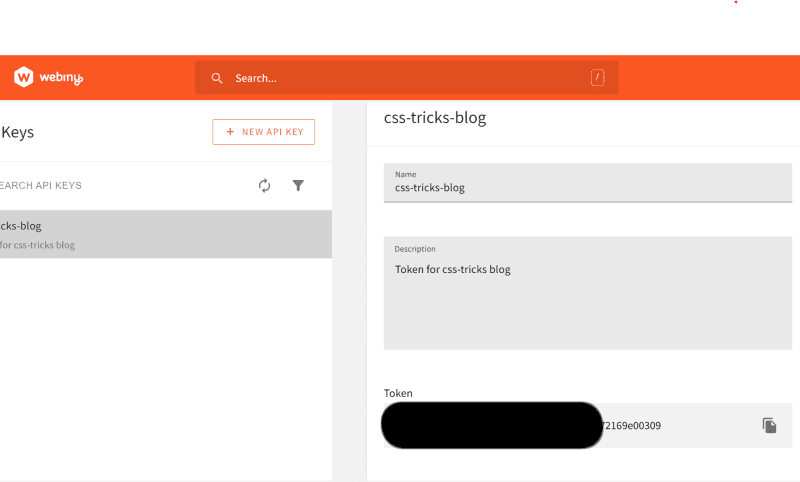
Task: Click the slash shortcut badge in search
Action: tap(597, 78)
